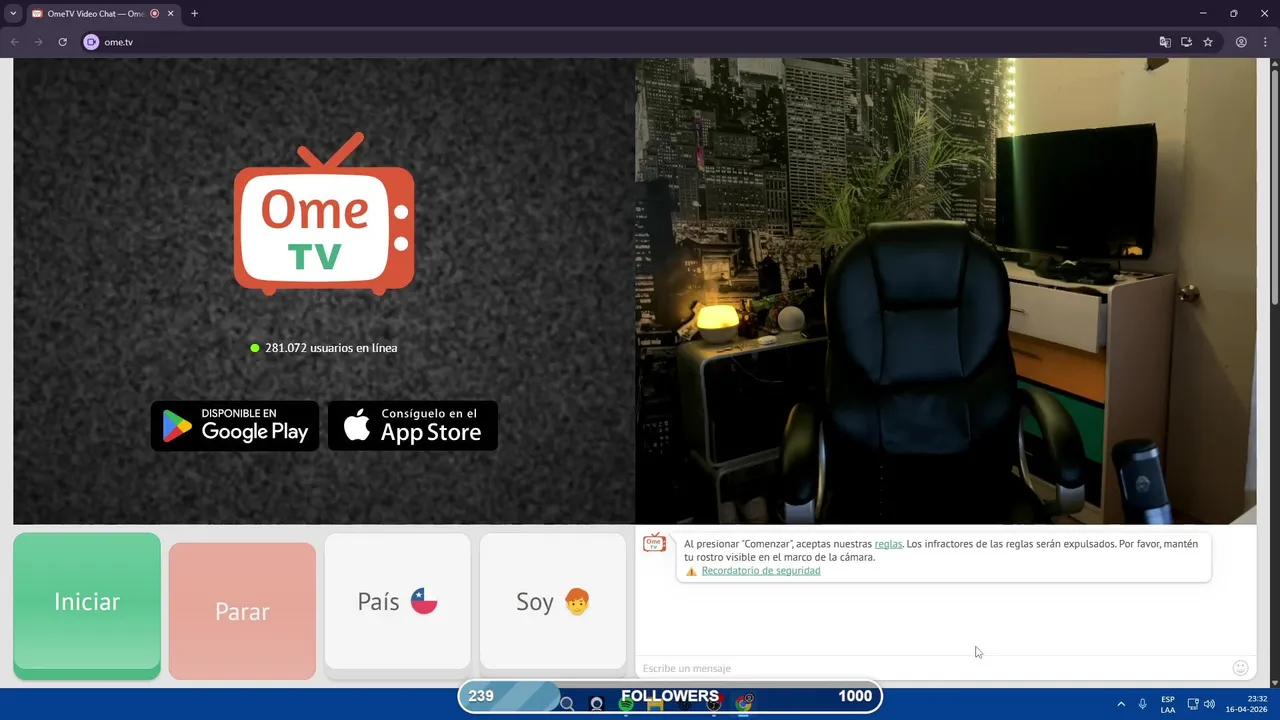Open the network tray icon

coord(1193,704)
